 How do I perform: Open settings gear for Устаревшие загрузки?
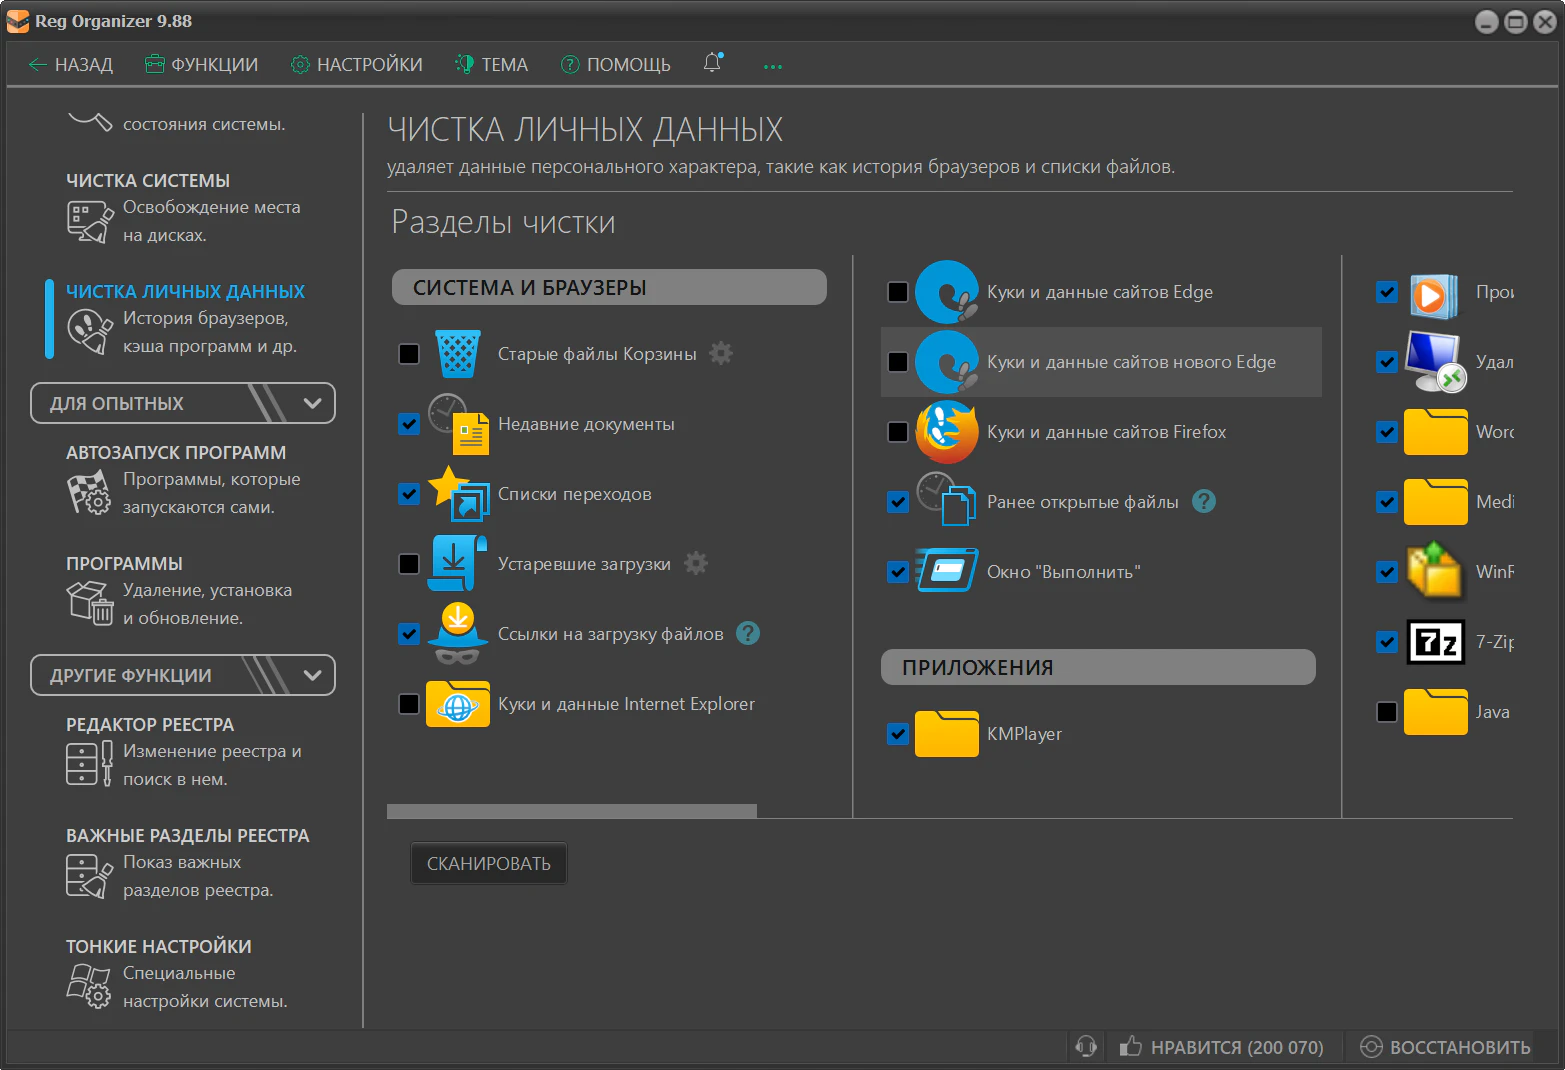click(696, 563)
